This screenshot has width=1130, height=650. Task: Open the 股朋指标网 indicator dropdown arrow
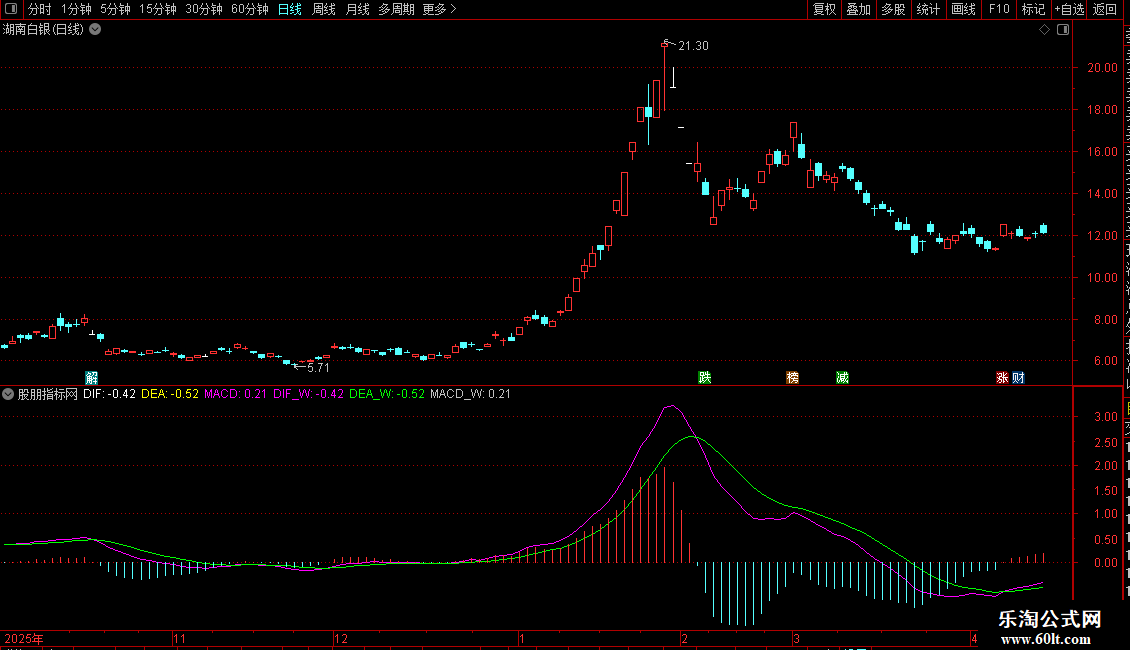pos(8,394)
